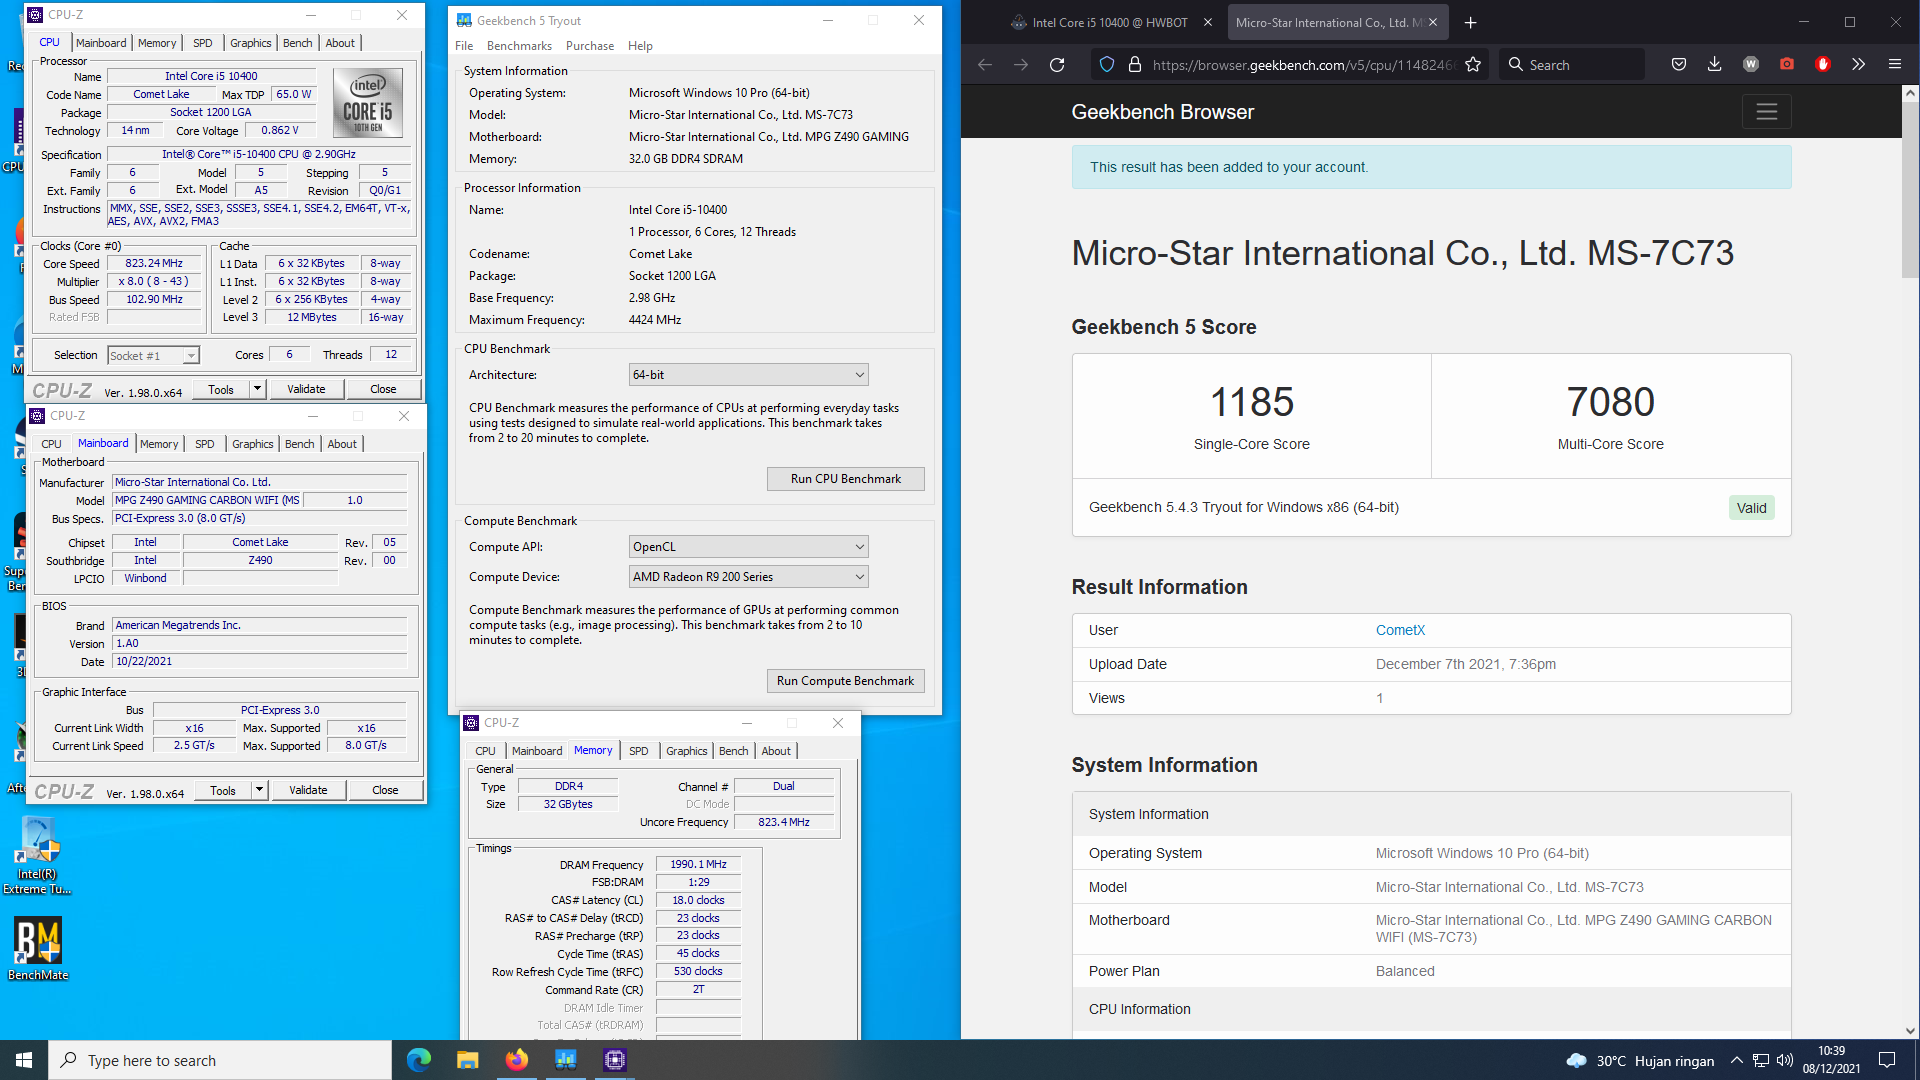Click Run Compute Benchmark button

point(846,681)
